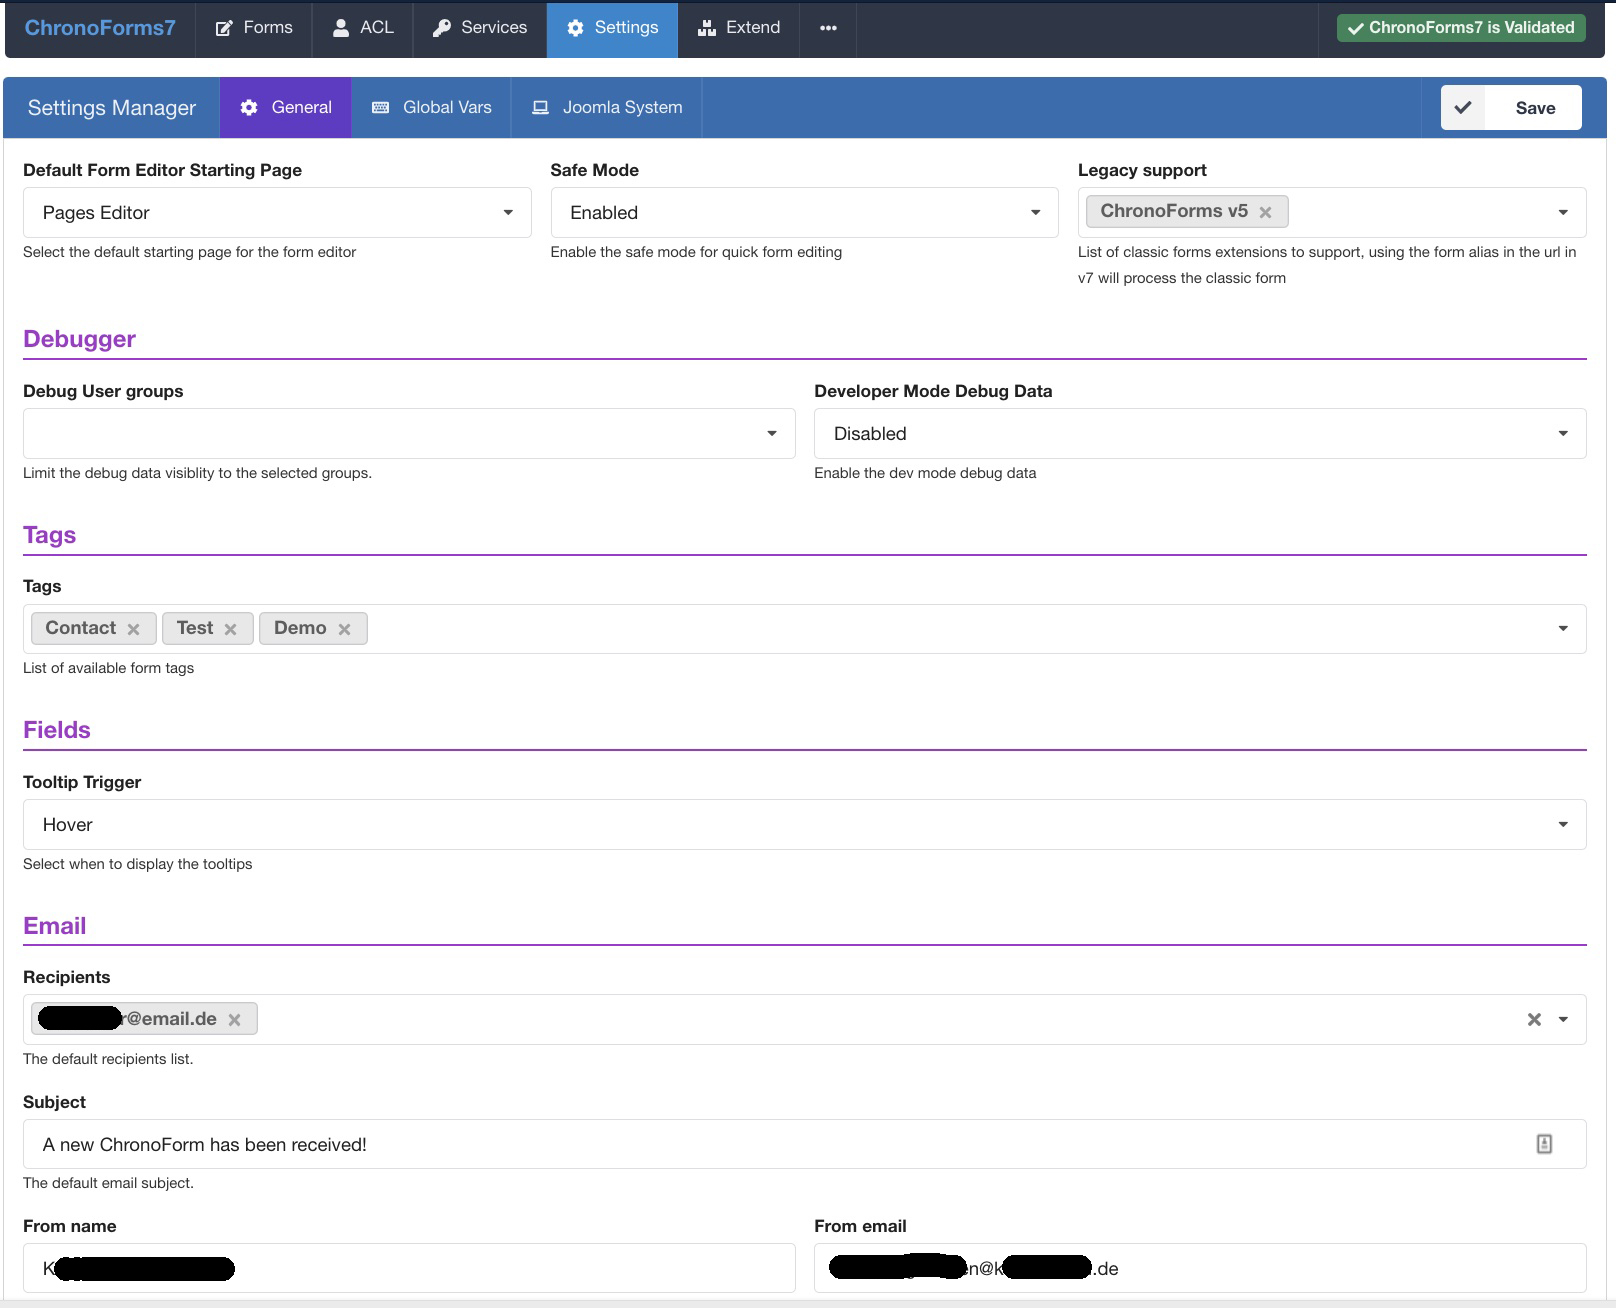This screenshot has width=1616, height=1308.
Task: Switch to the Global Vars tab
Action: tap(431, 107)
